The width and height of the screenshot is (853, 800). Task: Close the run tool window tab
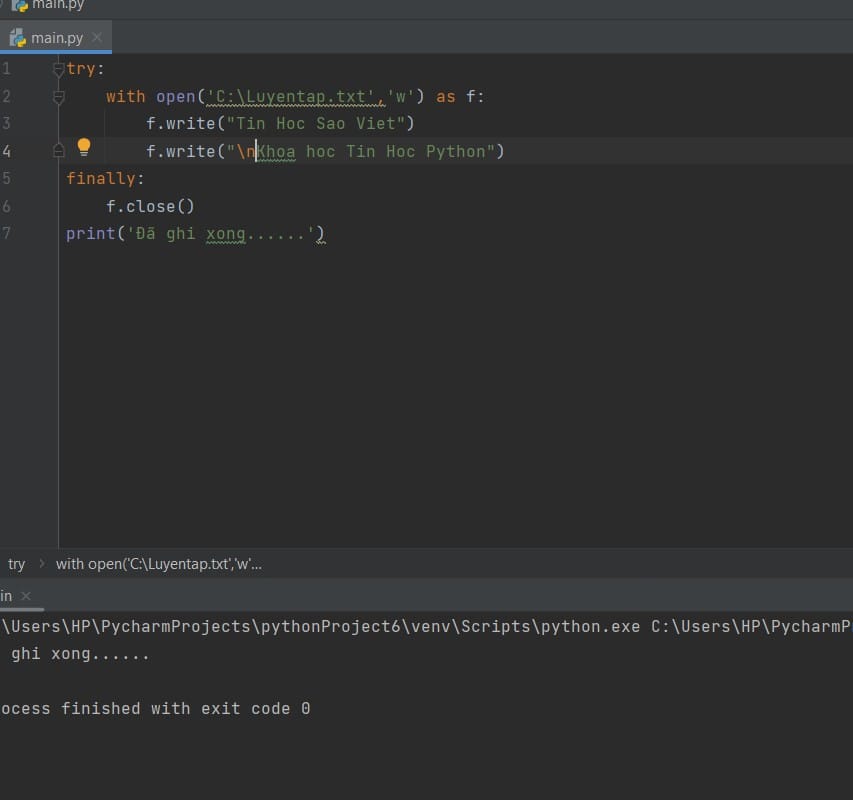tap(26, 596)
